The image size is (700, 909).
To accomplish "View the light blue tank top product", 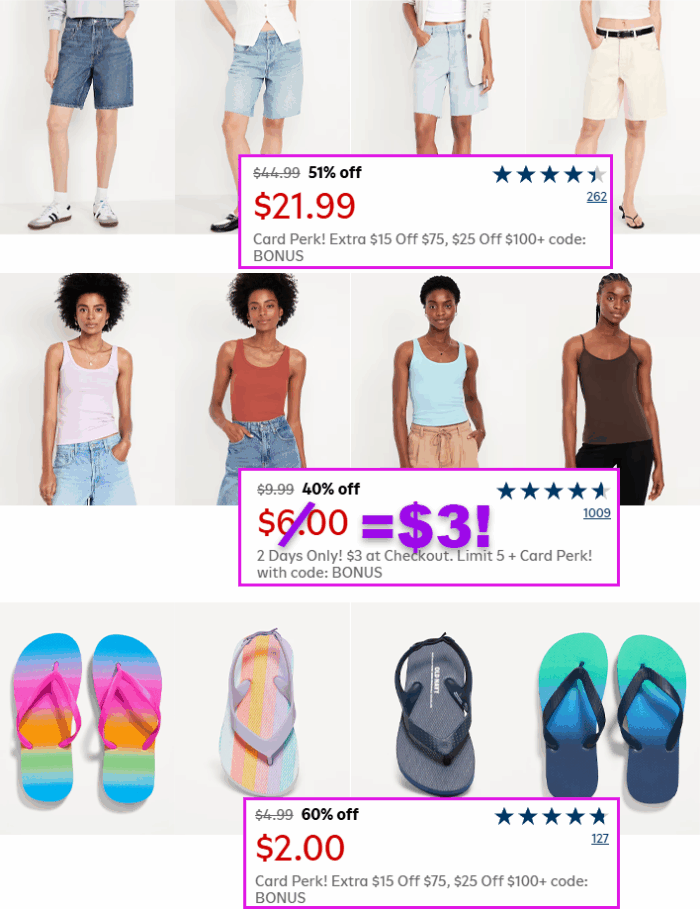I will point(438,371).
